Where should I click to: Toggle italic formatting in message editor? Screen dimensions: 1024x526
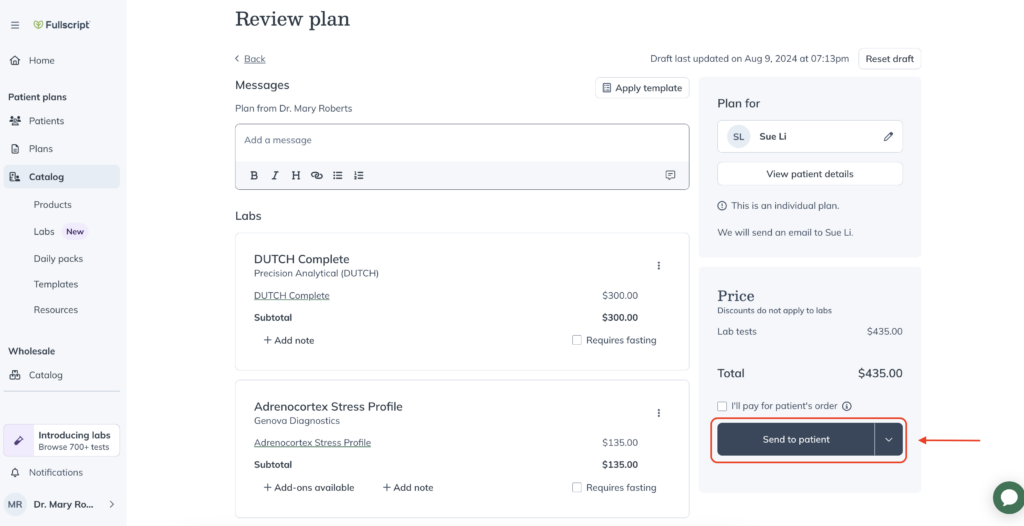point(275,175)
